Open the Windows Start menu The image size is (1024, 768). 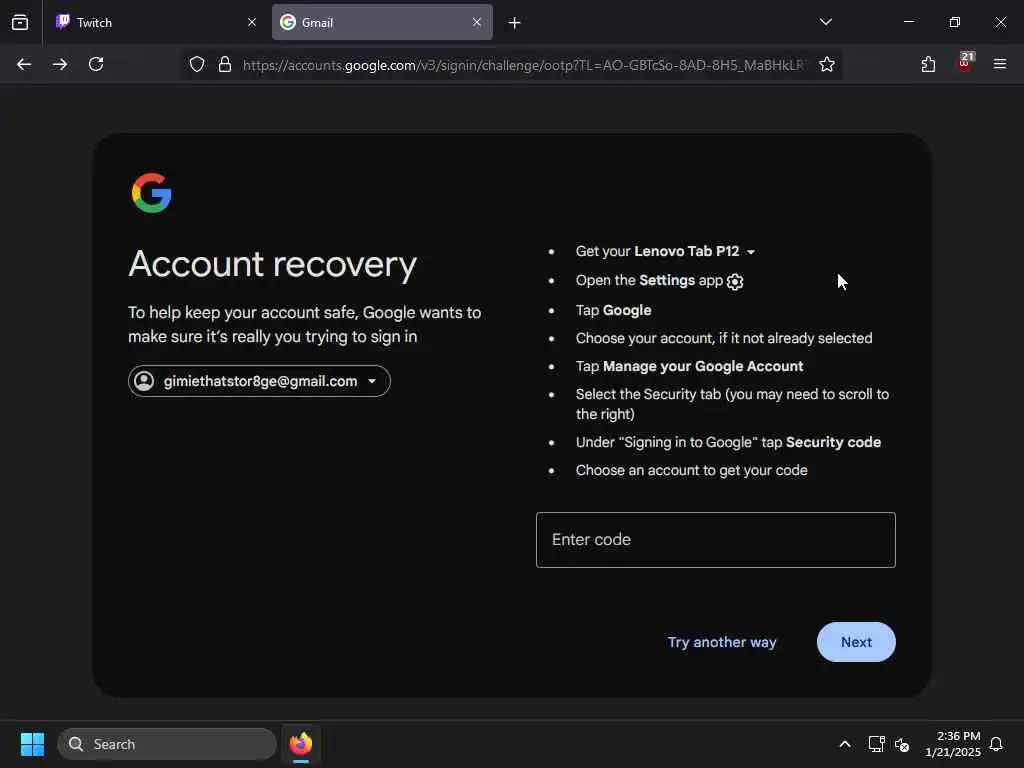pos(32,744)
